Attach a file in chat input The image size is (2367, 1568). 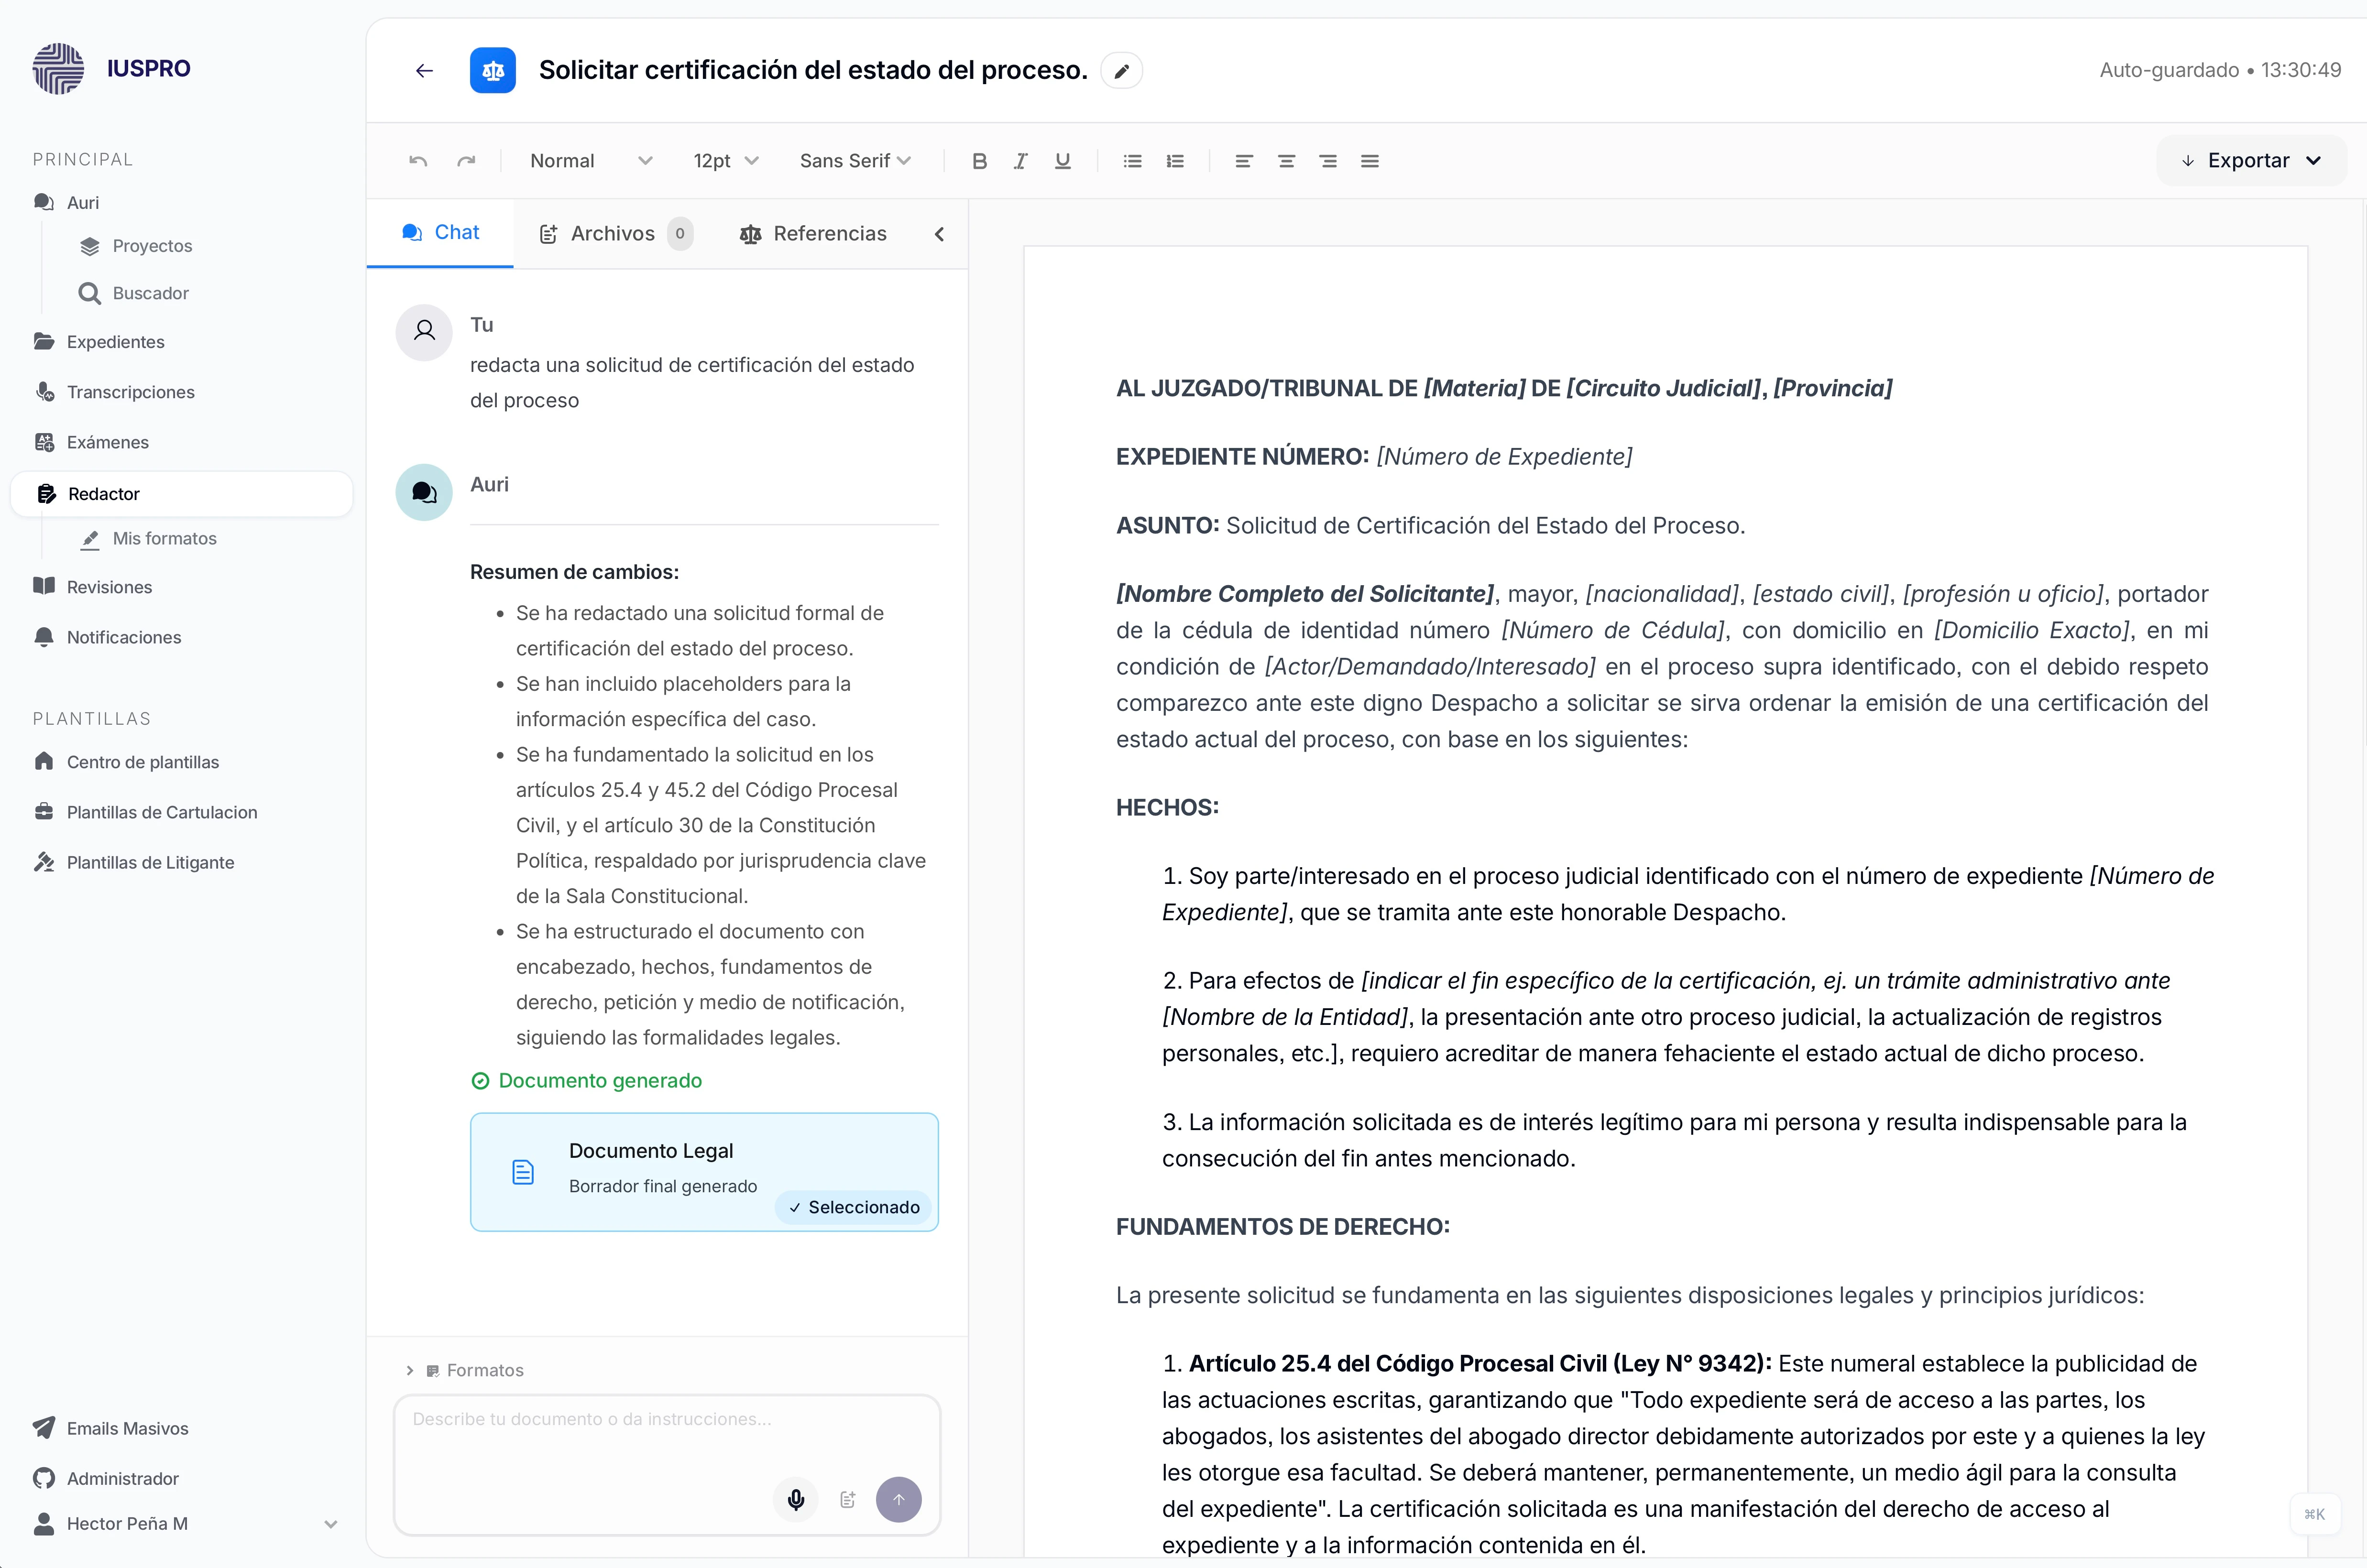pos(848,1500)
